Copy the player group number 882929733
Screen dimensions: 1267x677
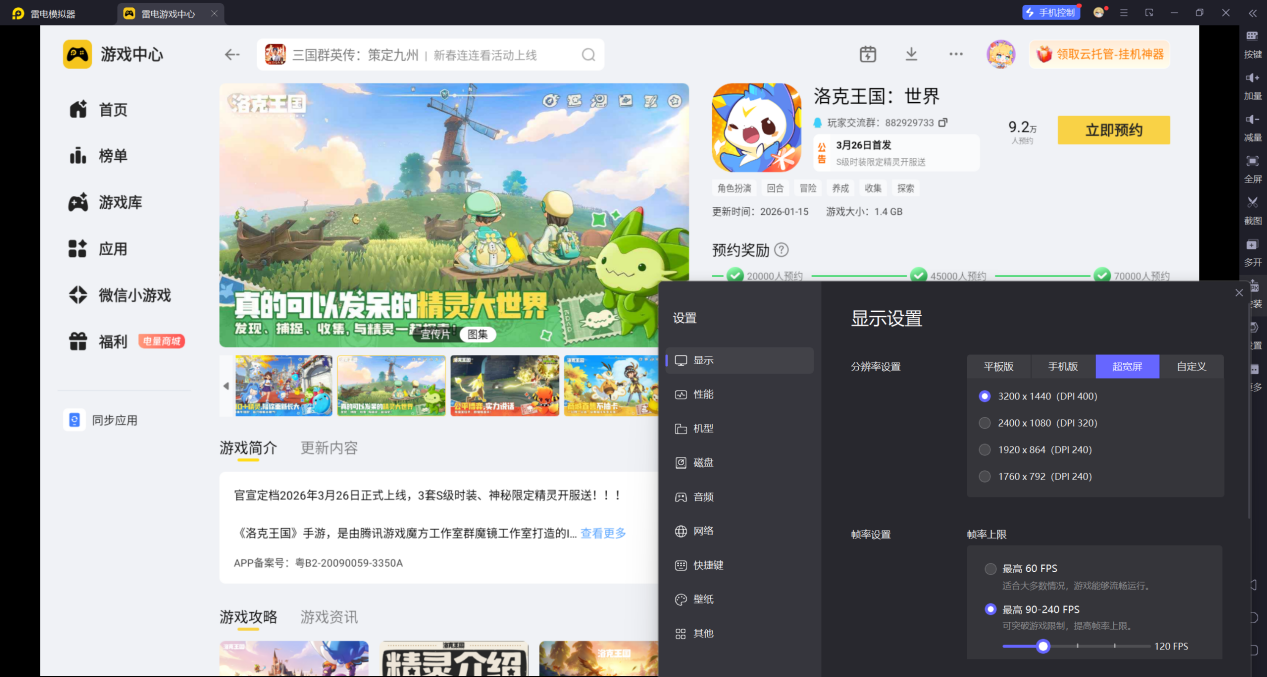(943, 122)
